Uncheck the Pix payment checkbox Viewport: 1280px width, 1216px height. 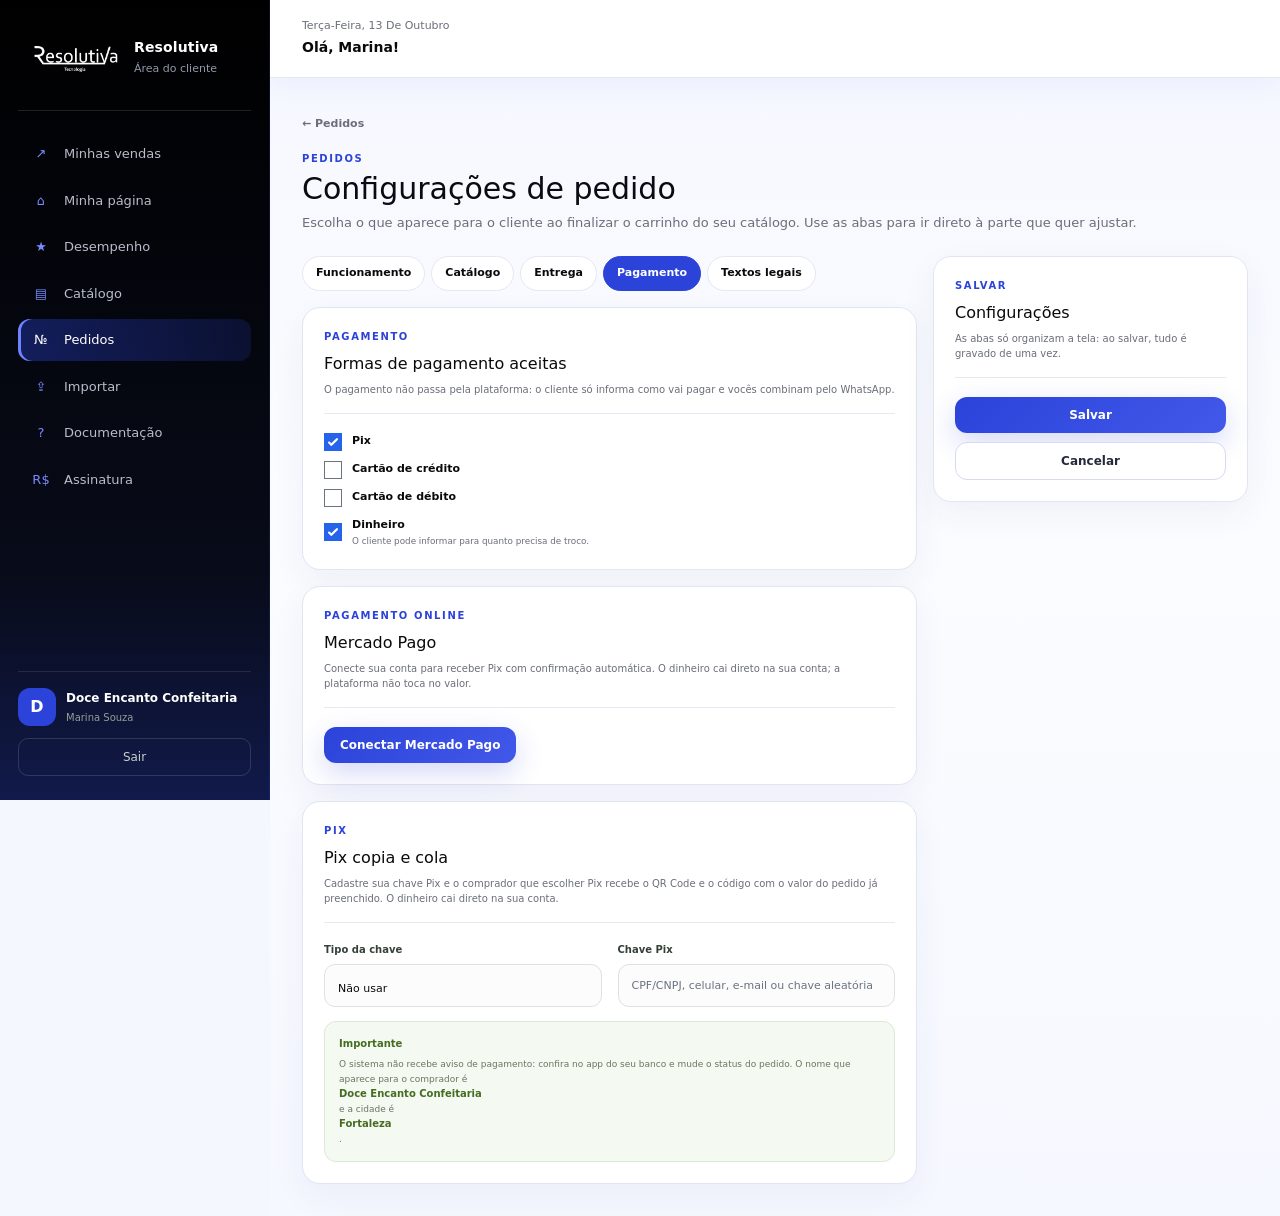(x=333, y=442)
